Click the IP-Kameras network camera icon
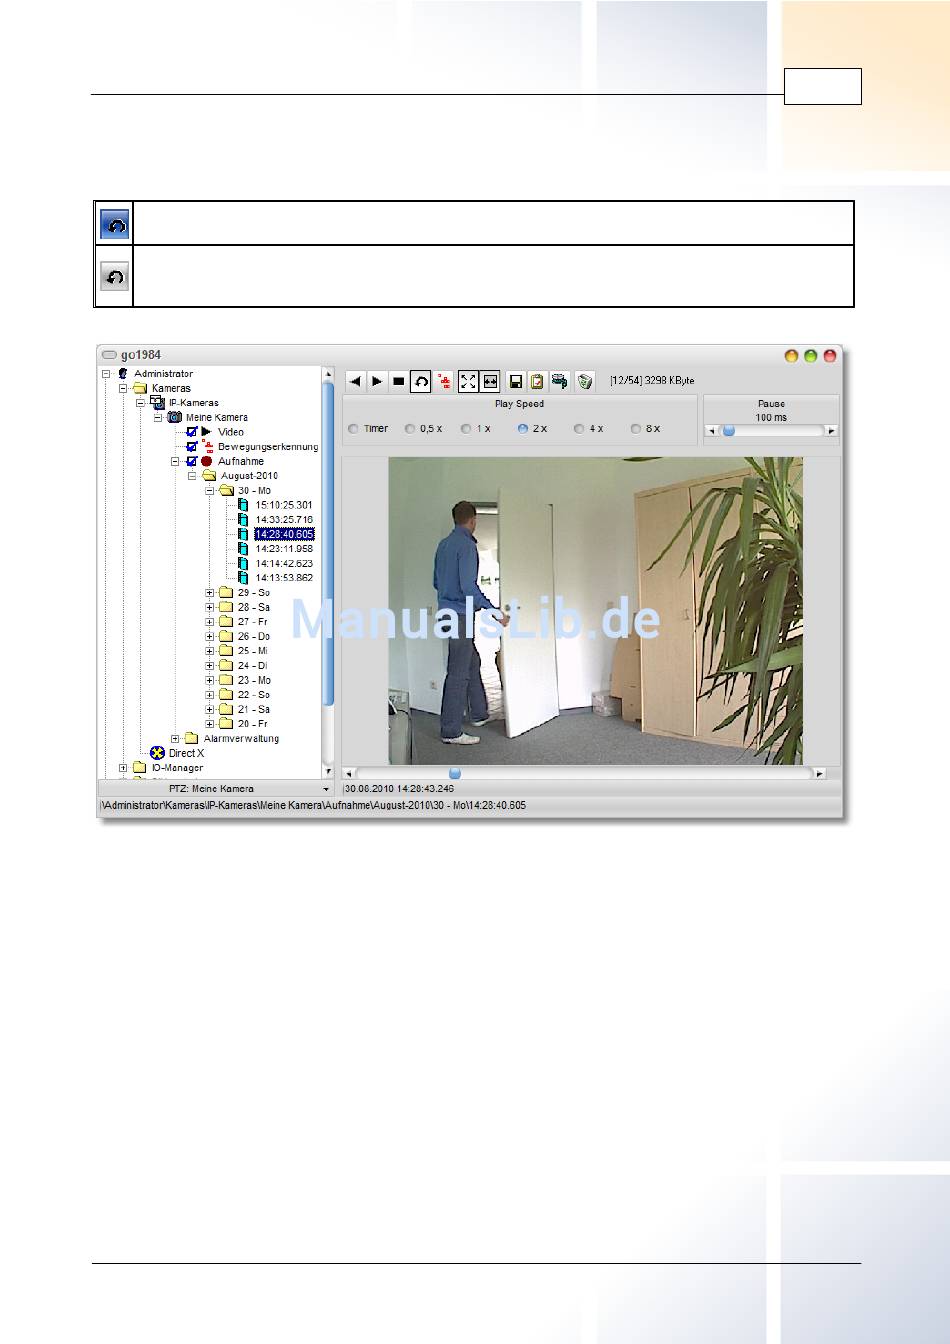Viewport: 950px width, 1344px height. pyautogui.click(x=157, y=402)
